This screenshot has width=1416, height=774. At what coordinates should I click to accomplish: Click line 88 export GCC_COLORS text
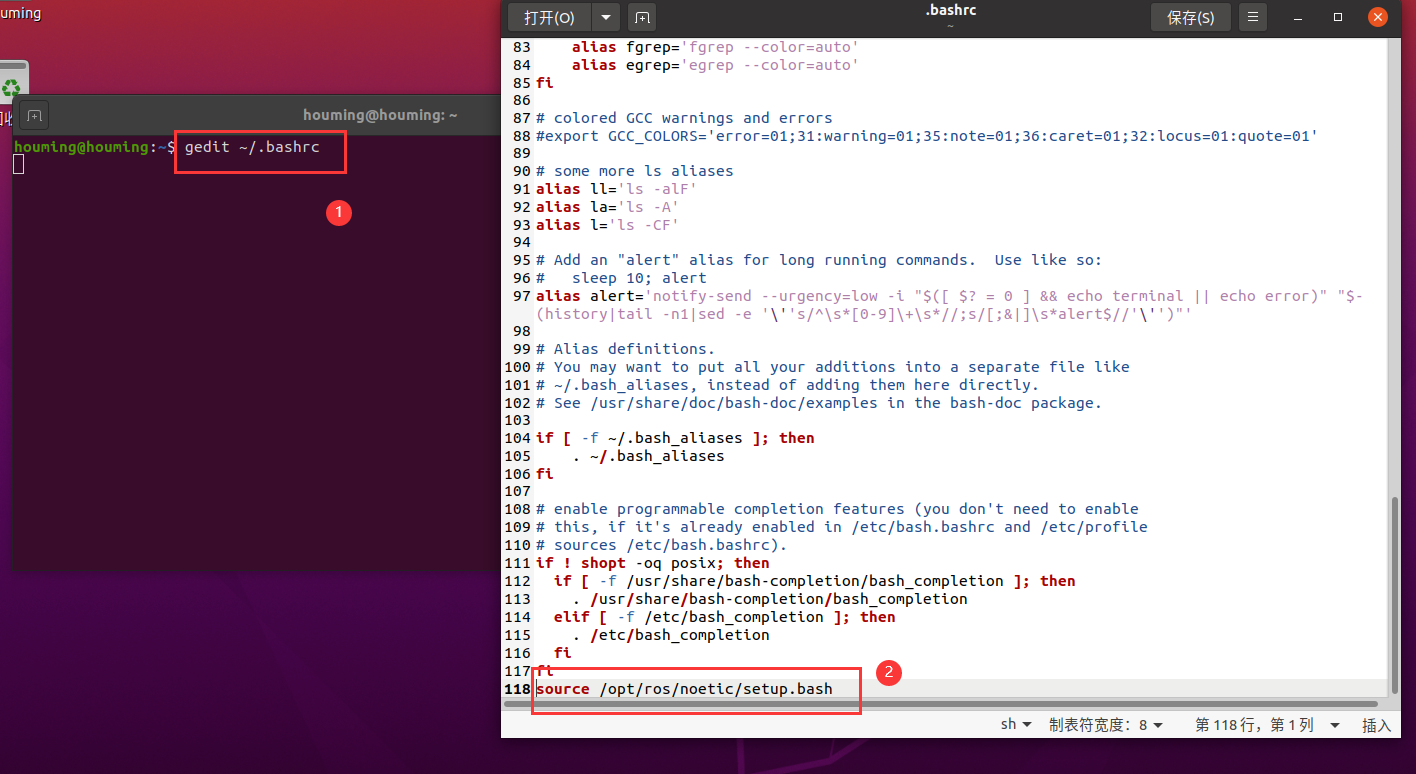[x=926, y=135]
